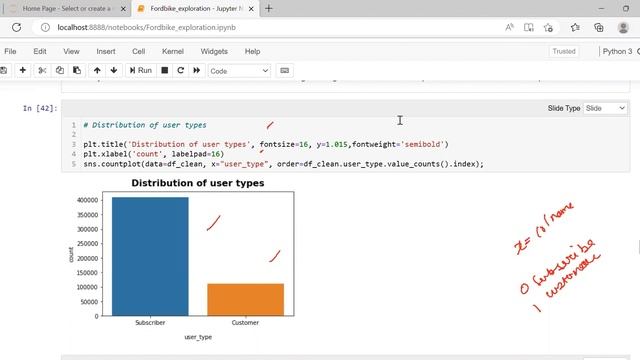The width and height of the screenshot is (640, 360).
Task: Open a new browser tab
Action: pos(269,9)
